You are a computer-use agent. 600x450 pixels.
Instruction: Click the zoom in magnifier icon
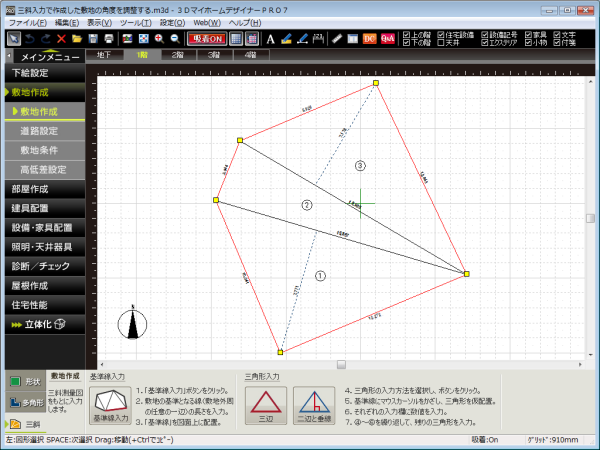click(x=159, y=38)
